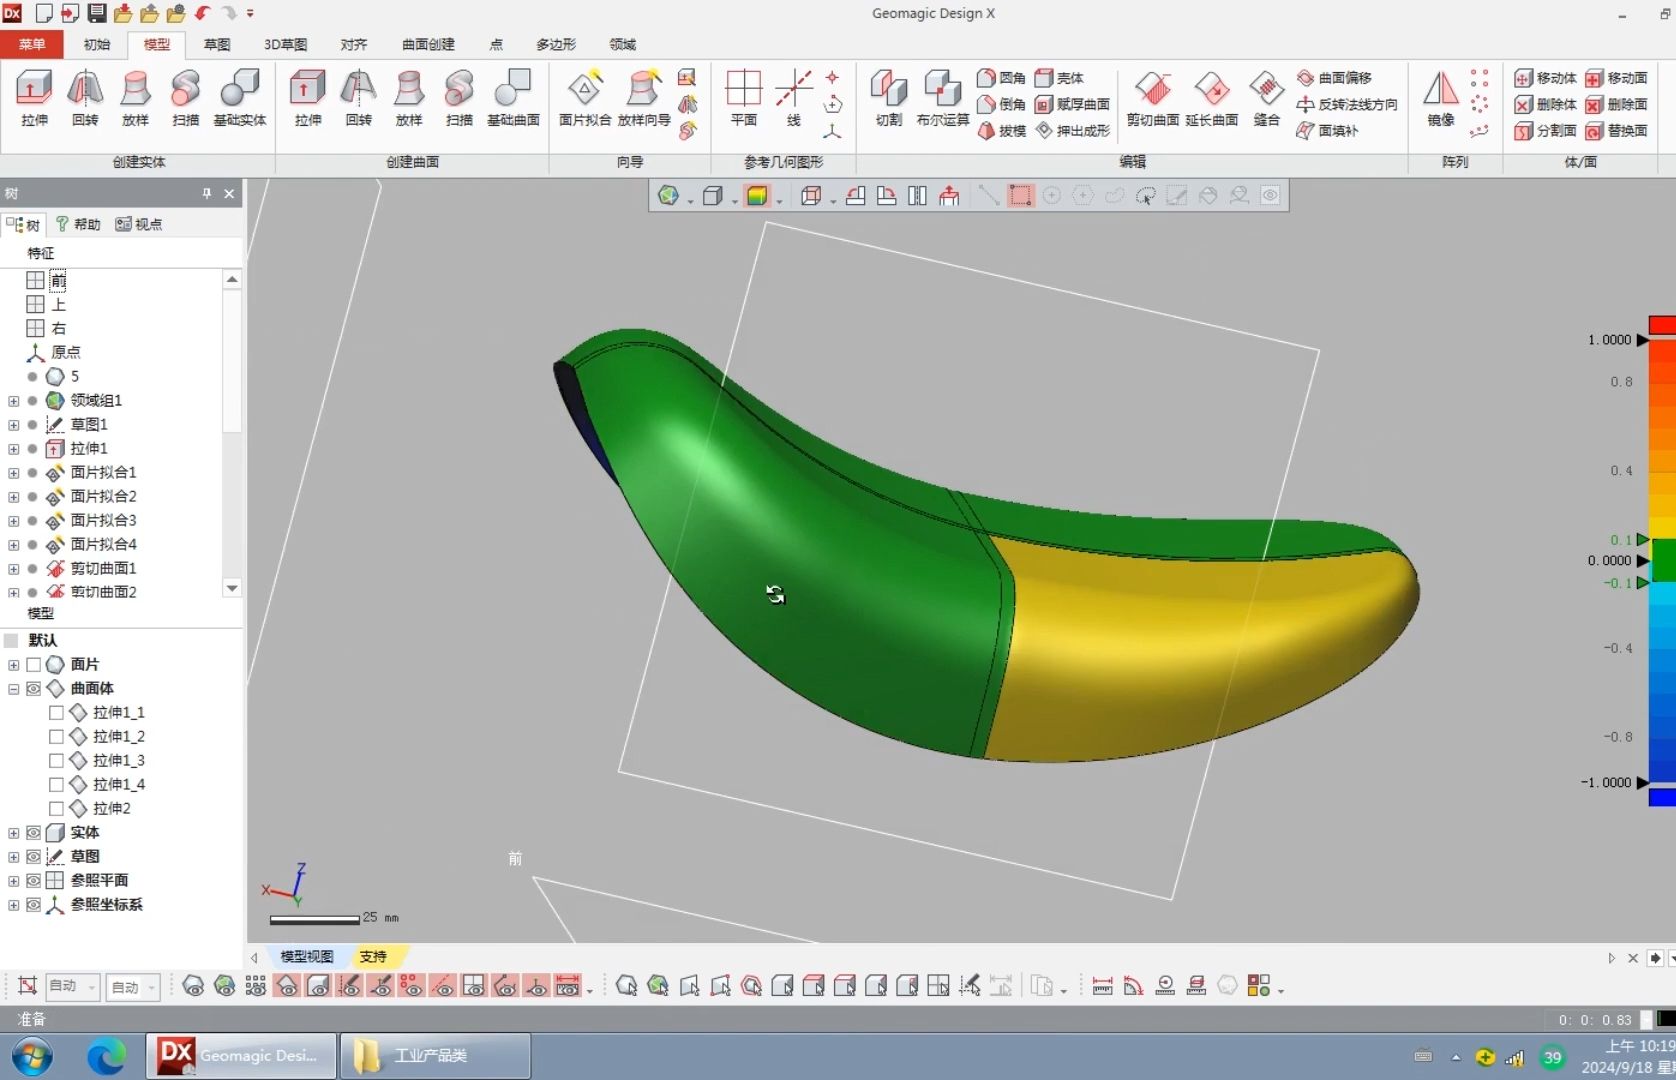Image resolution: width=1676 pixels, height=1080 pixels.
Task: Switch to the 领域 ribbon tab
Action: click(x=622, y=44)
